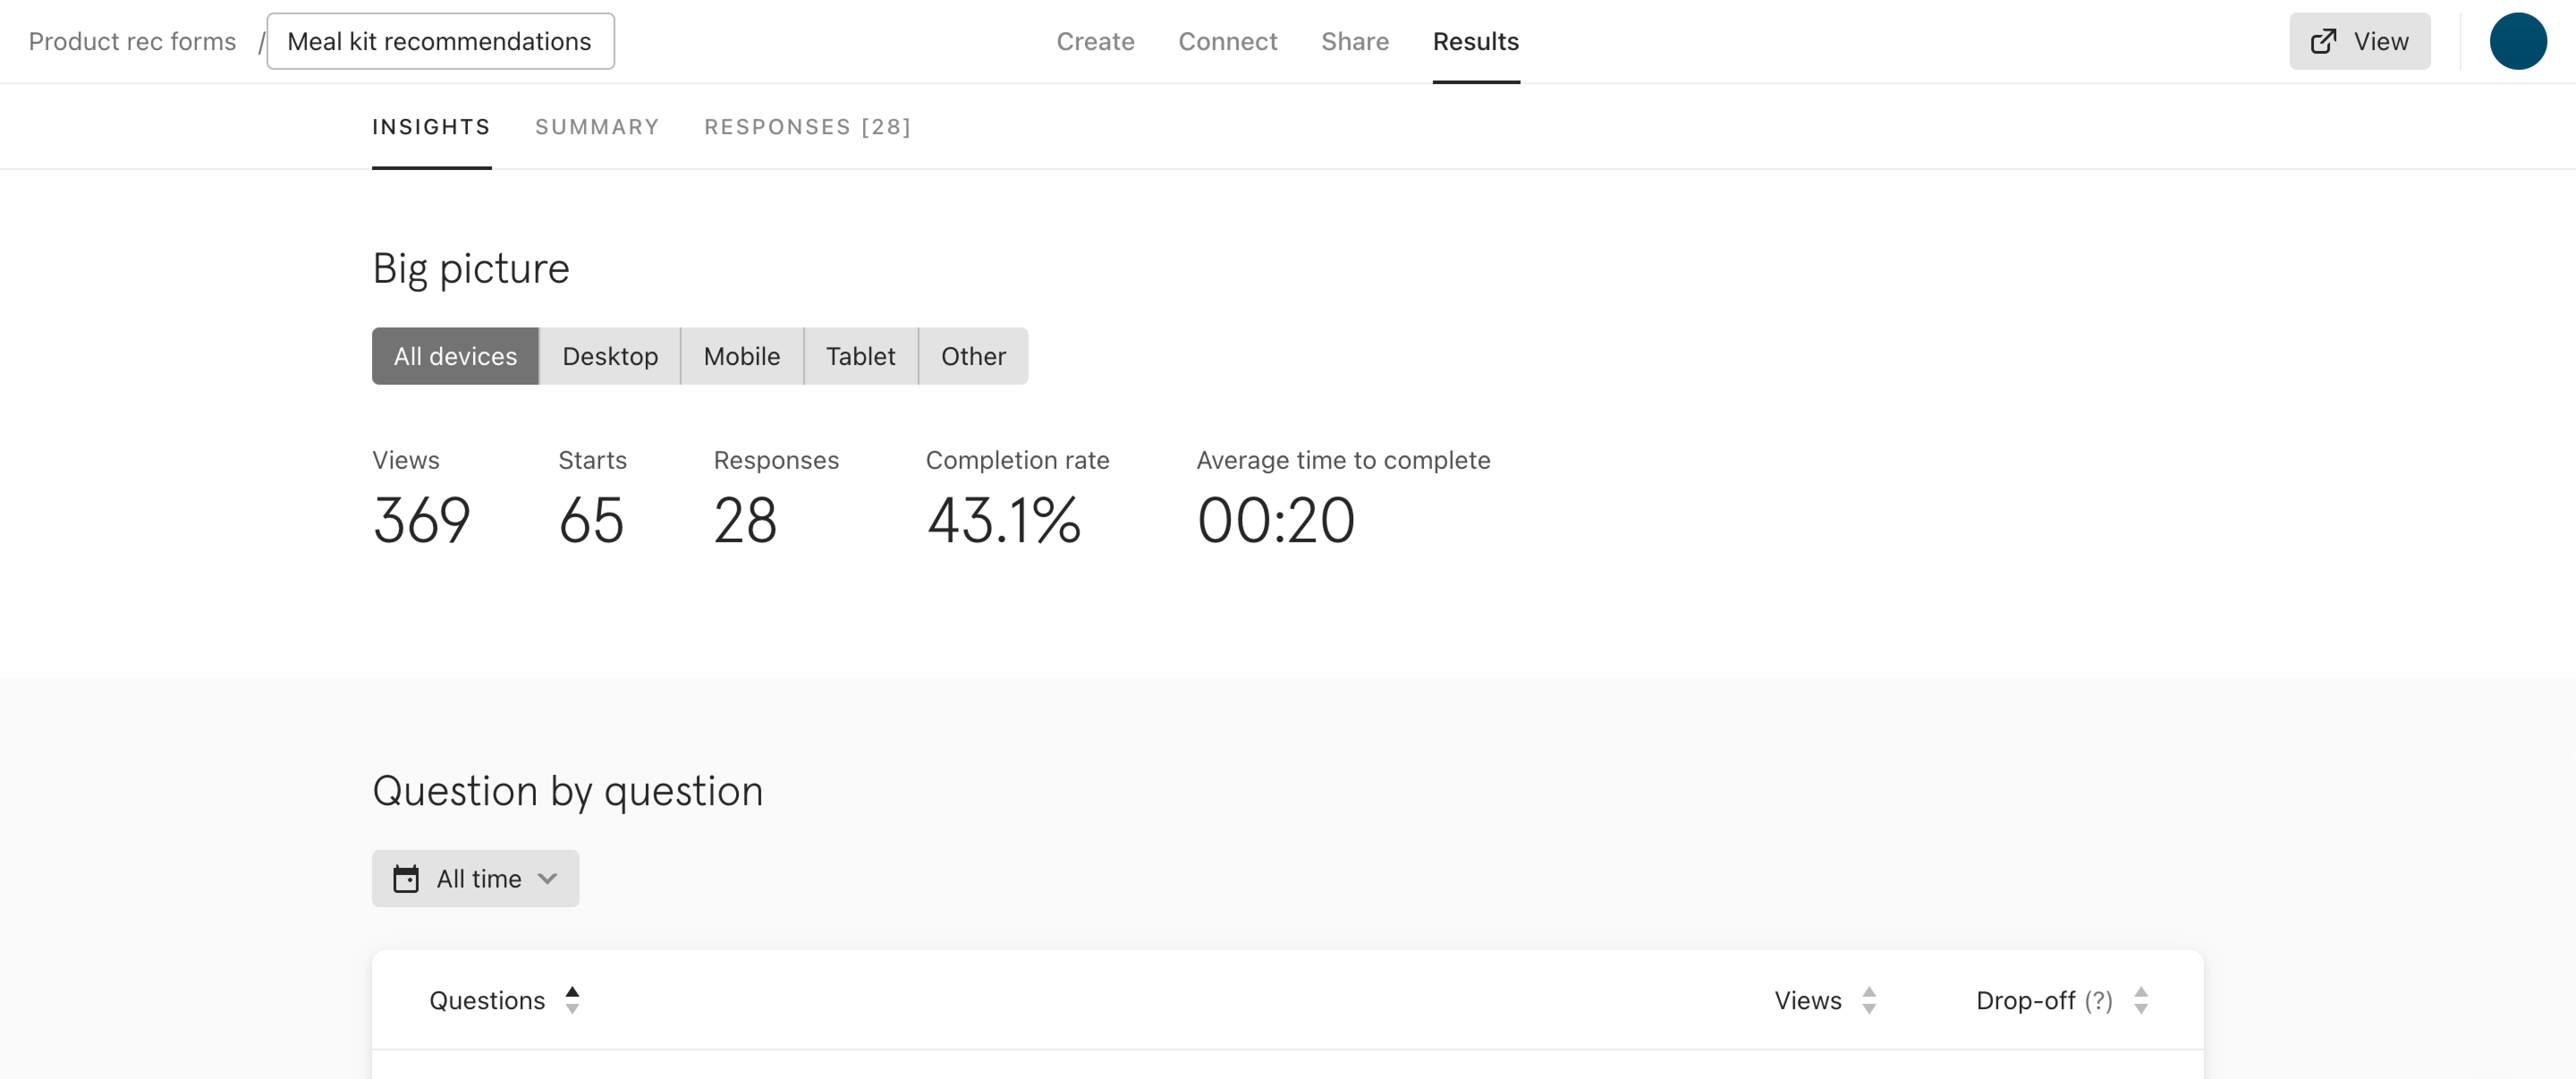Switch to the Share tab

1354,41
